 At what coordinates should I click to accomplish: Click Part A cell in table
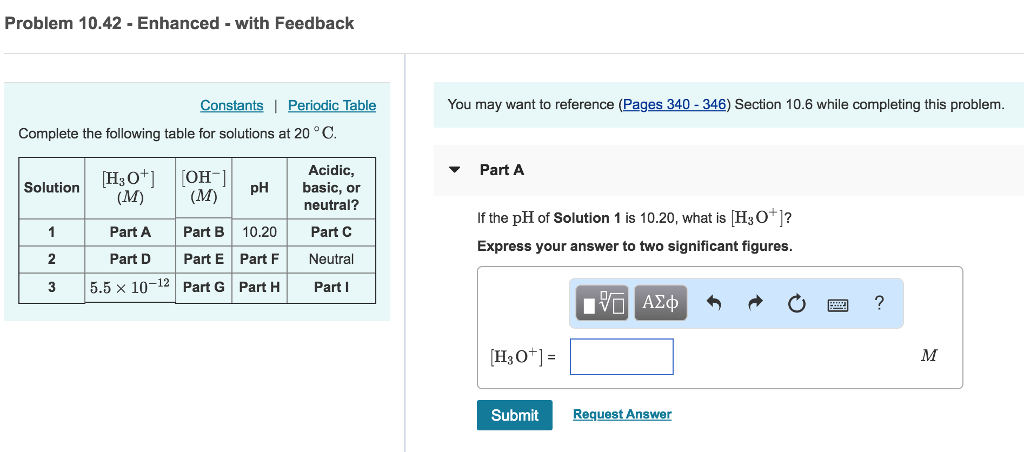[x=130, y=232]
